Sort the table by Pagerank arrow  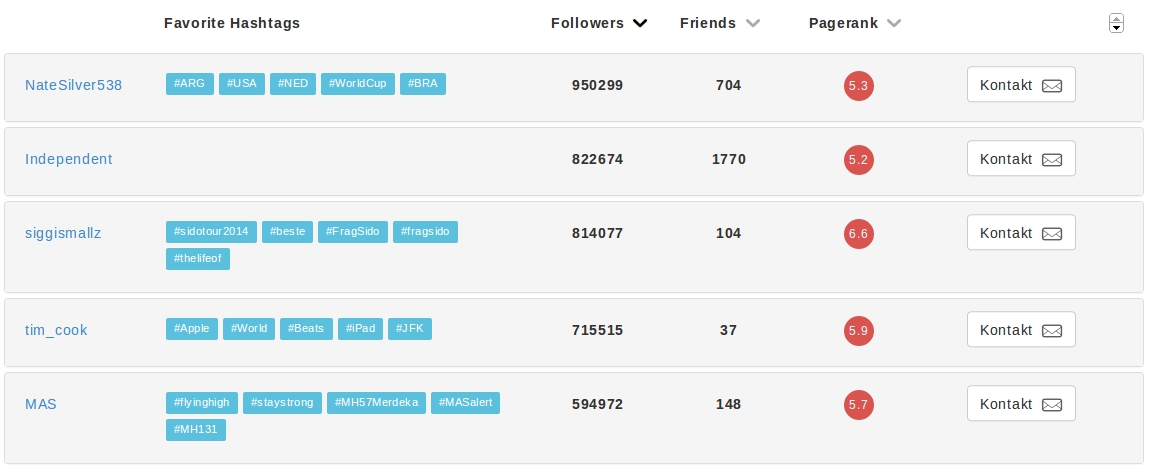pyautogui.click(x=894, y=23)
